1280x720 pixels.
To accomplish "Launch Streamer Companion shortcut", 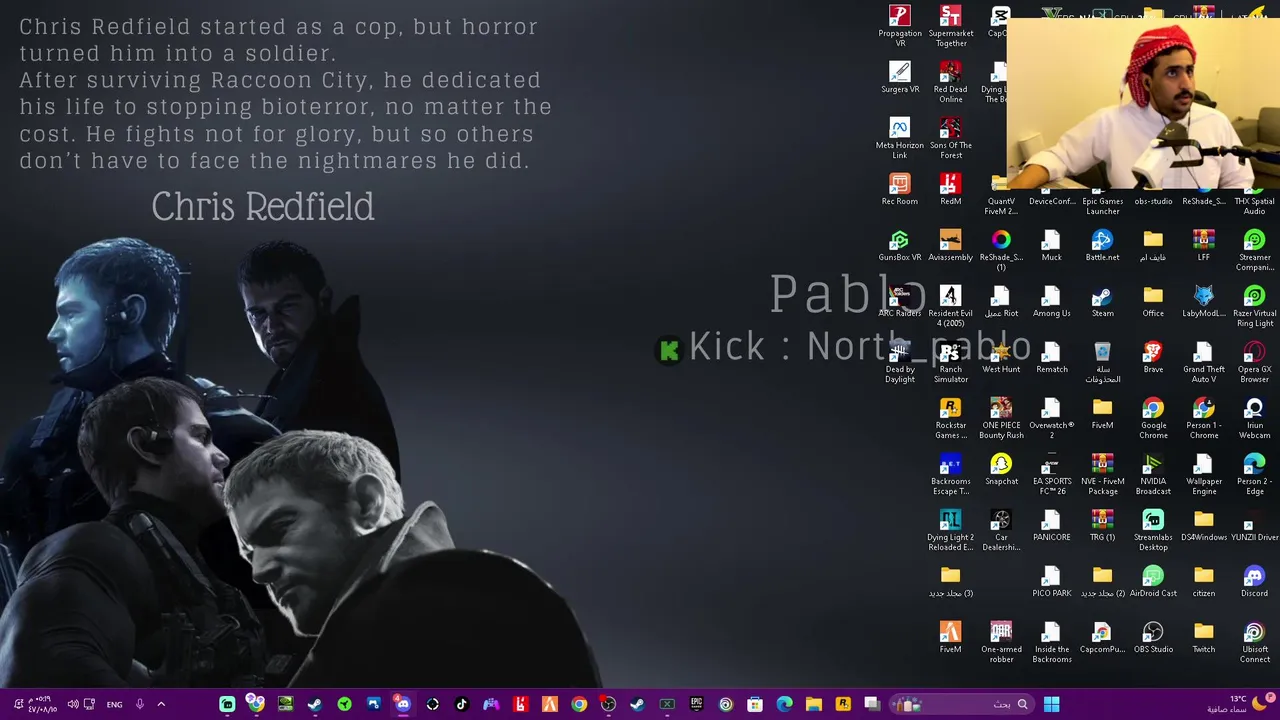I will click(1254, 250).
